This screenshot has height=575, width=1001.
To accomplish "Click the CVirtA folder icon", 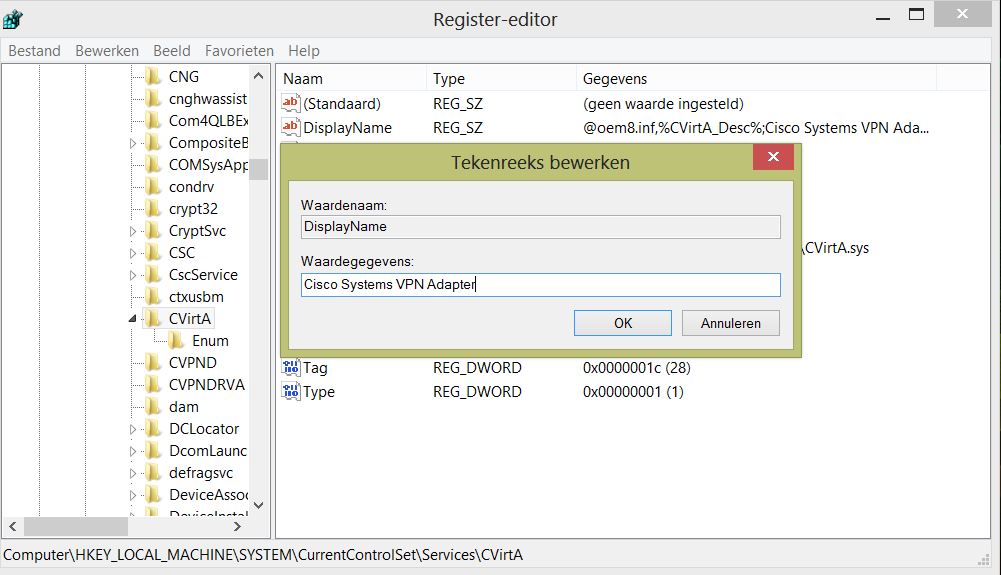I will coord(153,319).
